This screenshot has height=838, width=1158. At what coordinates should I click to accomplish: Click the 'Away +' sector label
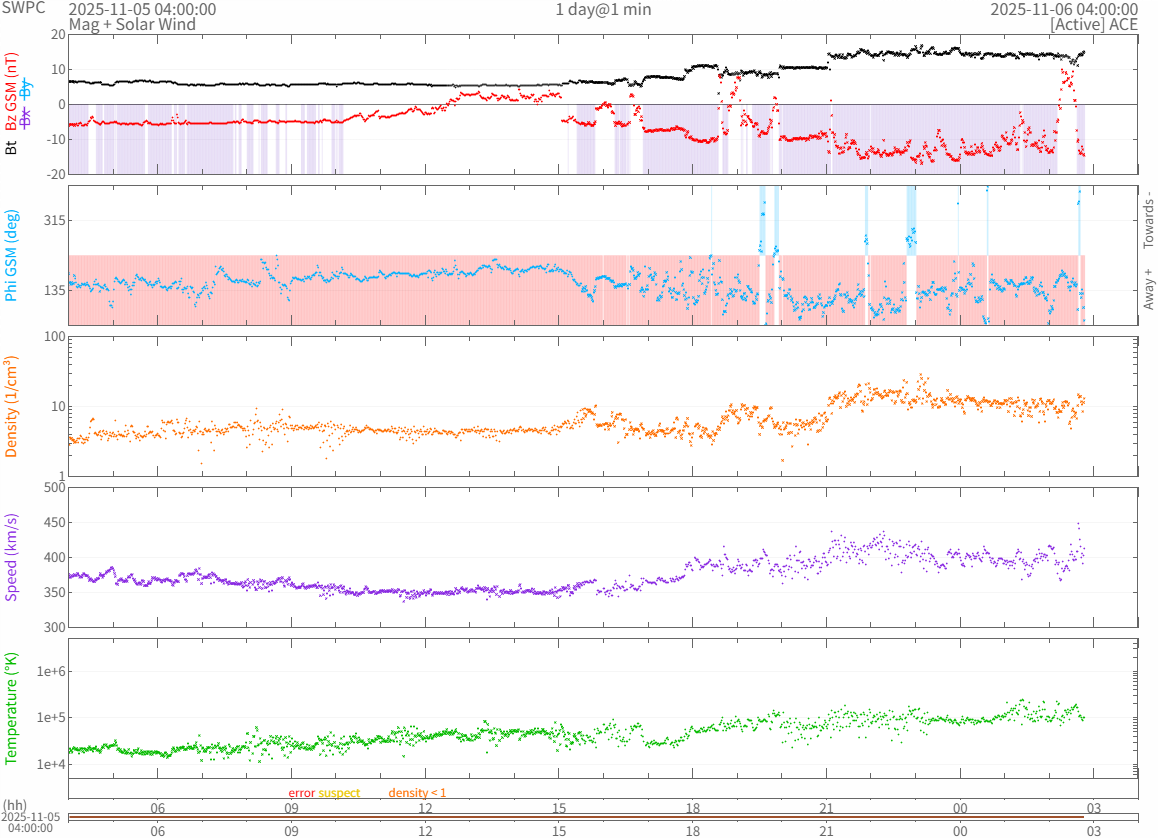[x=1149, y=288]
